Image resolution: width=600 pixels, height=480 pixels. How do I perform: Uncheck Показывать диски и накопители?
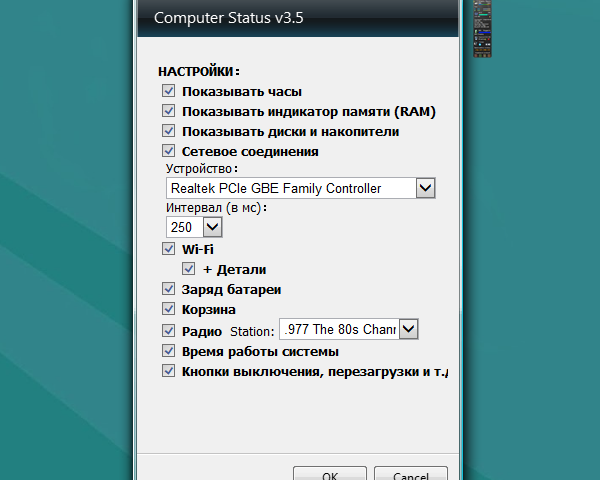click(x=168, y=131)
